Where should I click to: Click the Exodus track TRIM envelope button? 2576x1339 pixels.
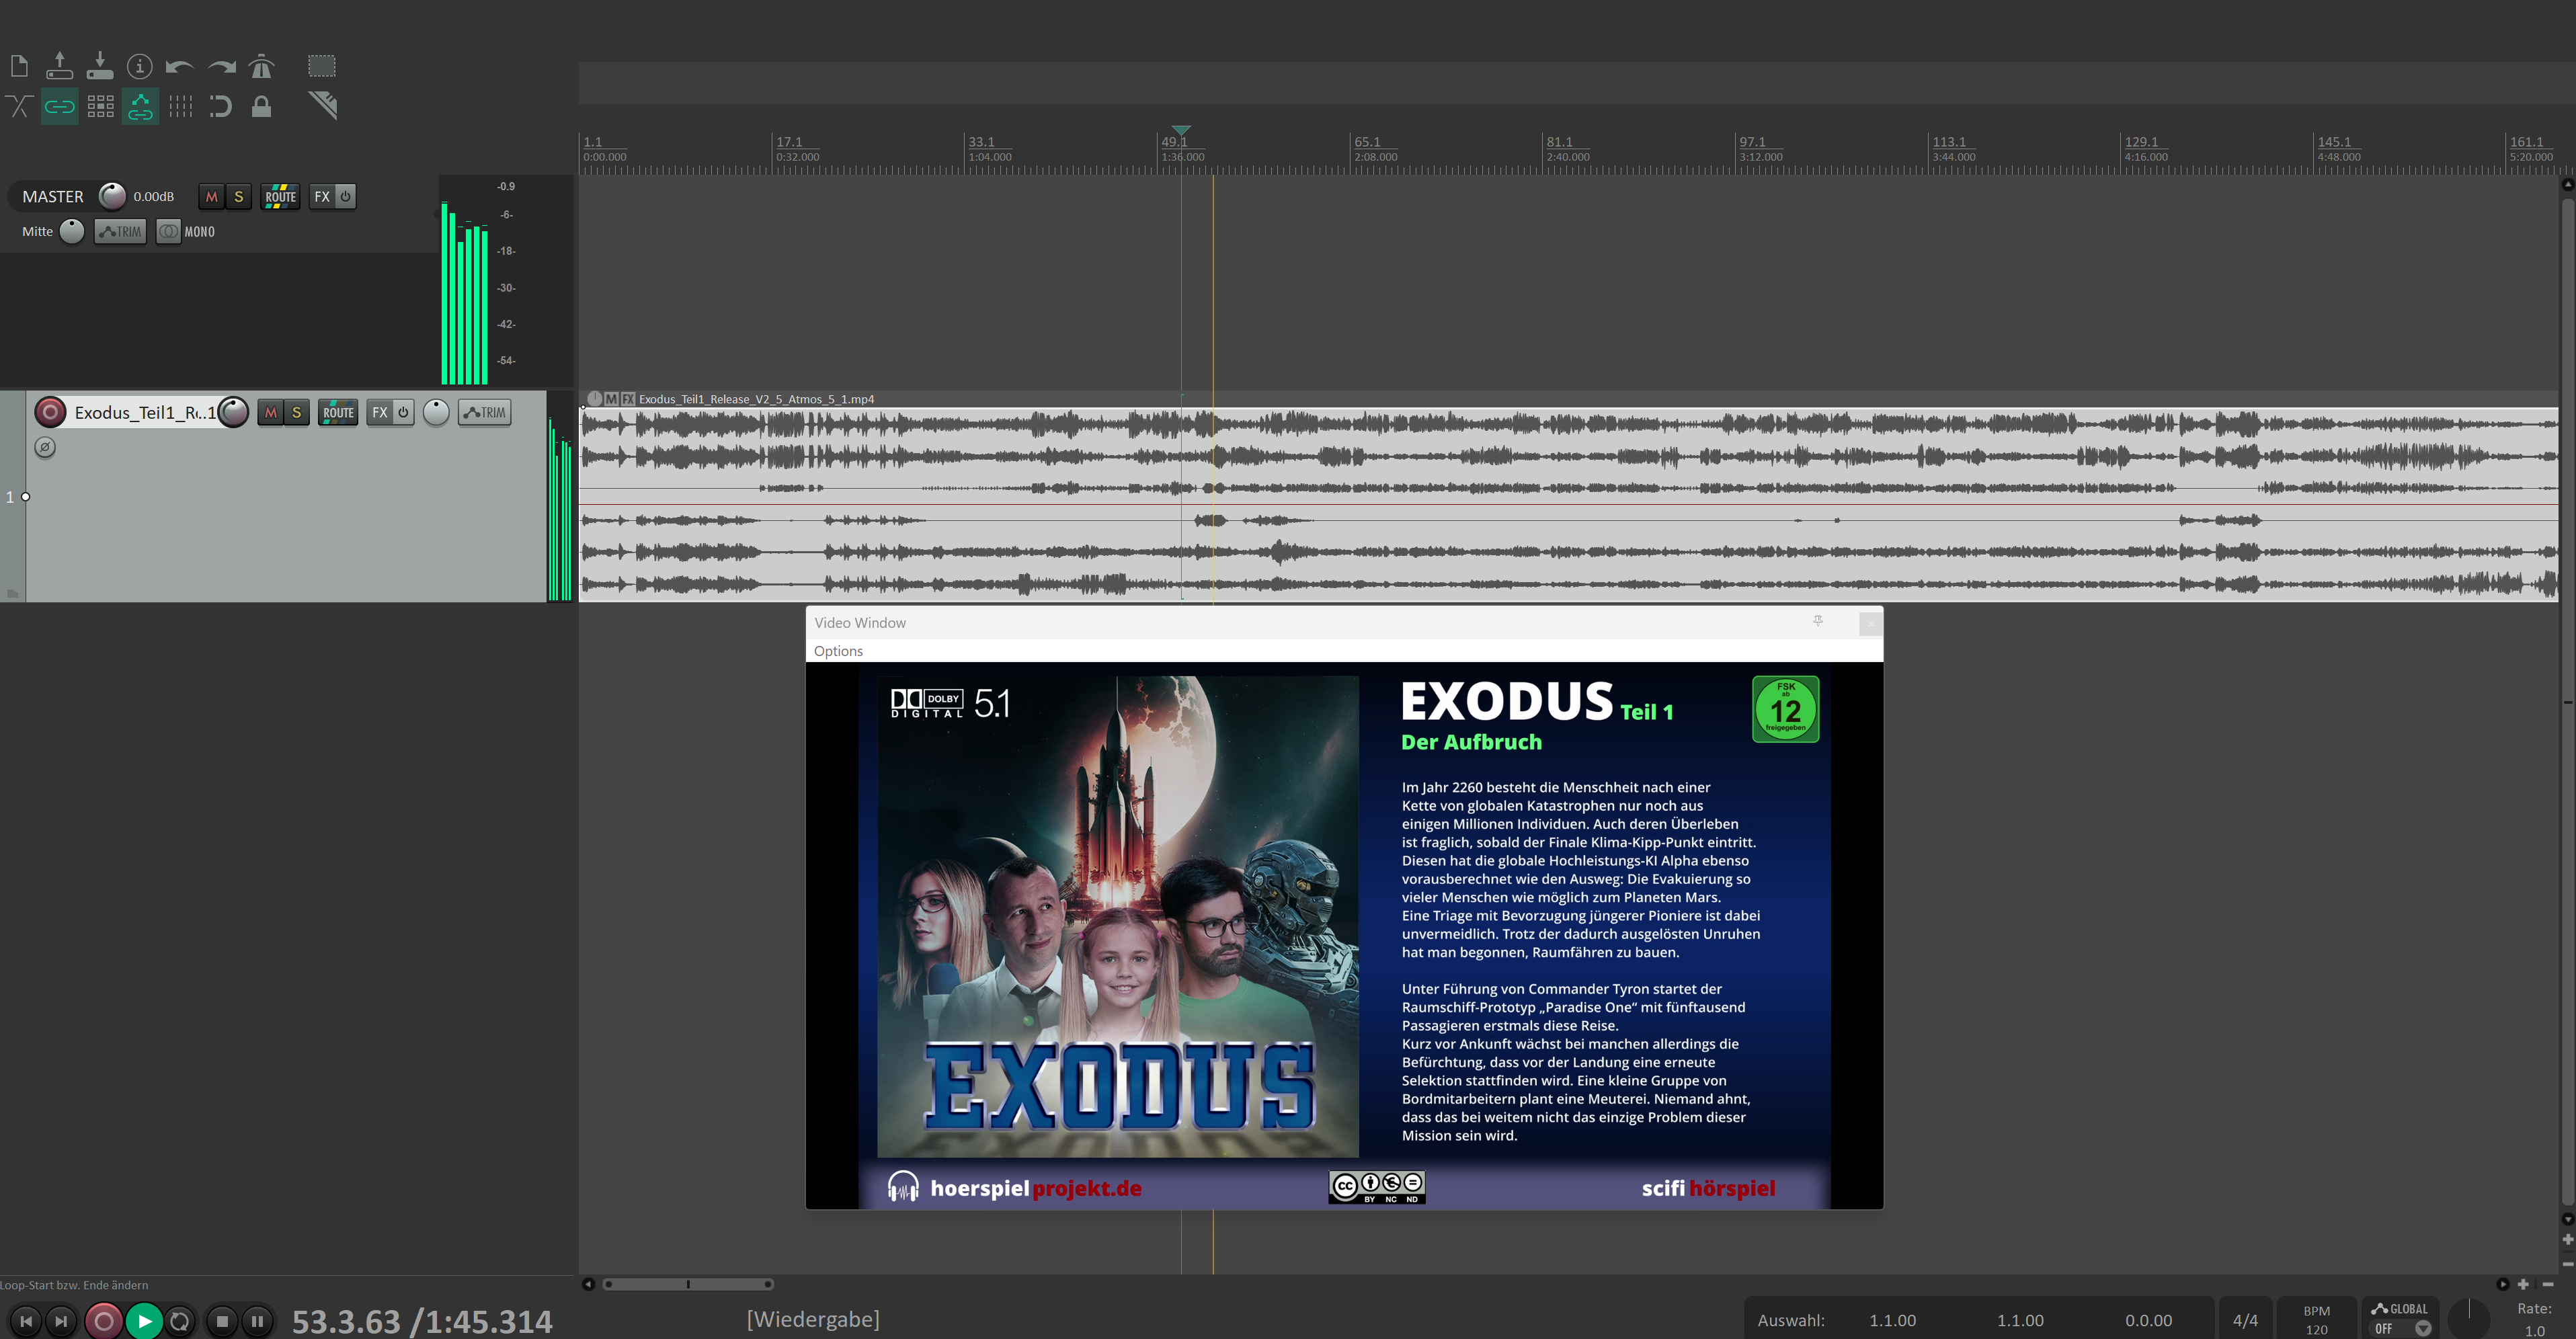coord(485,412)
